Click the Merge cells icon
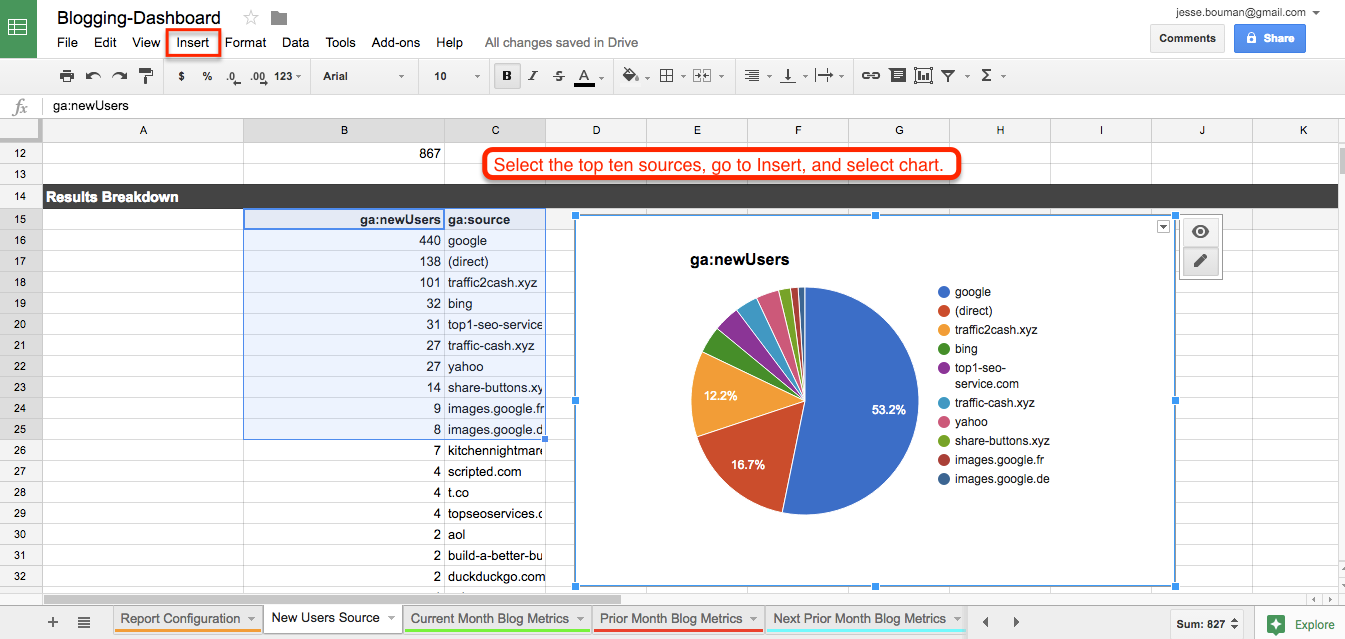1345x639 pixels. [701, 76]
